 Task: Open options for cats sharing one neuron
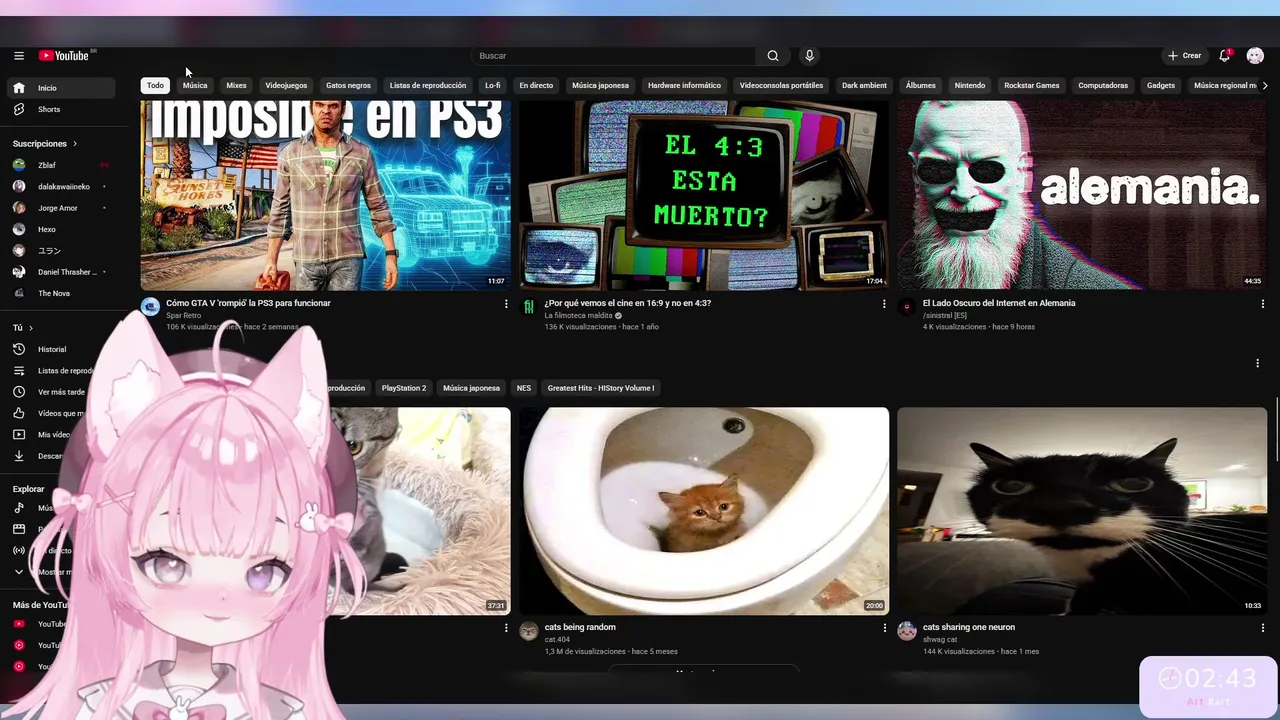click(x=1262, y=628)
